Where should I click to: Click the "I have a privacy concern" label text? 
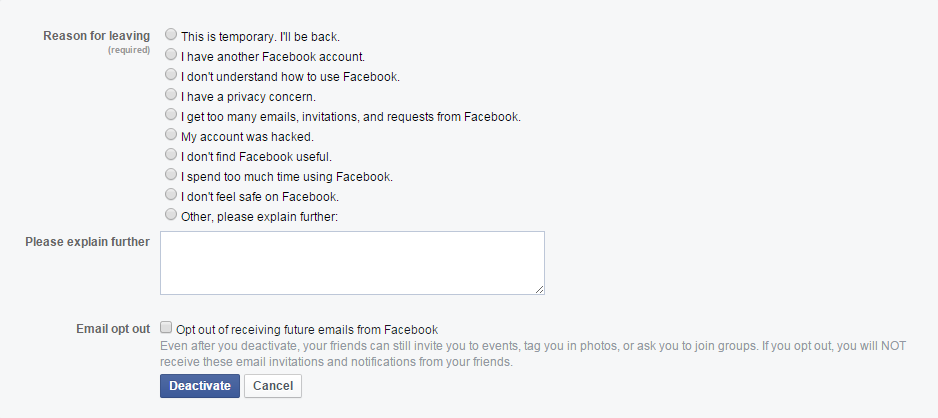tap(248, 96)
